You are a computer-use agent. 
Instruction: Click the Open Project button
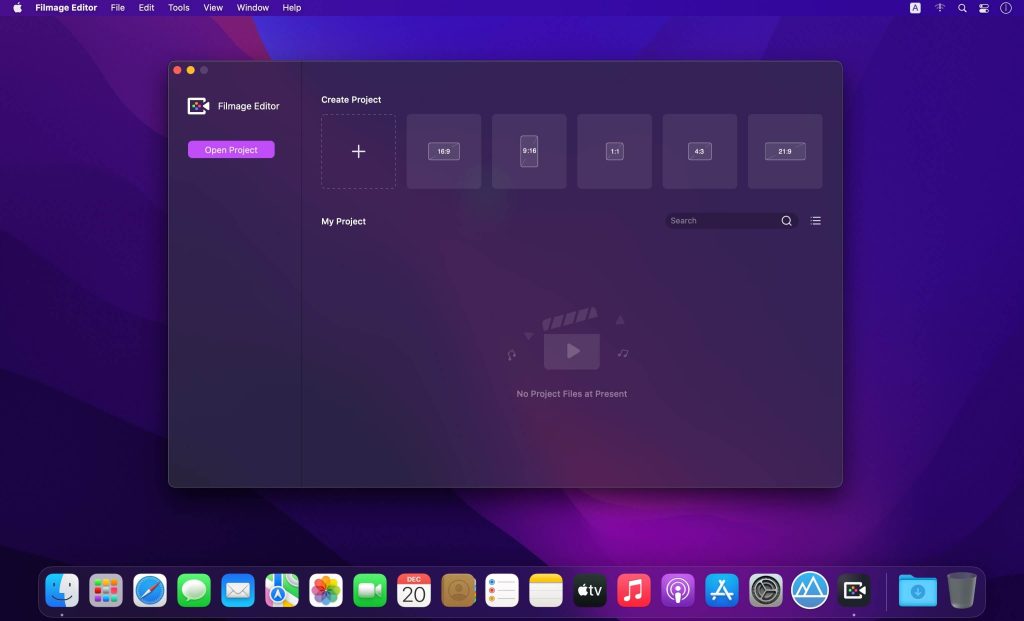[231, 148]
